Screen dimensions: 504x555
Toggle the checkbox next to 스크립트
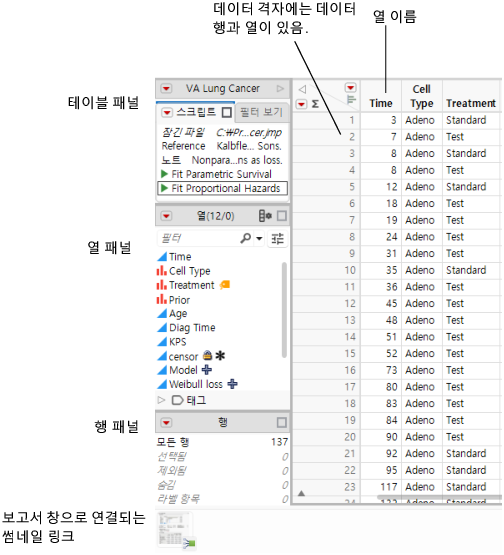[x=227, y=113]
